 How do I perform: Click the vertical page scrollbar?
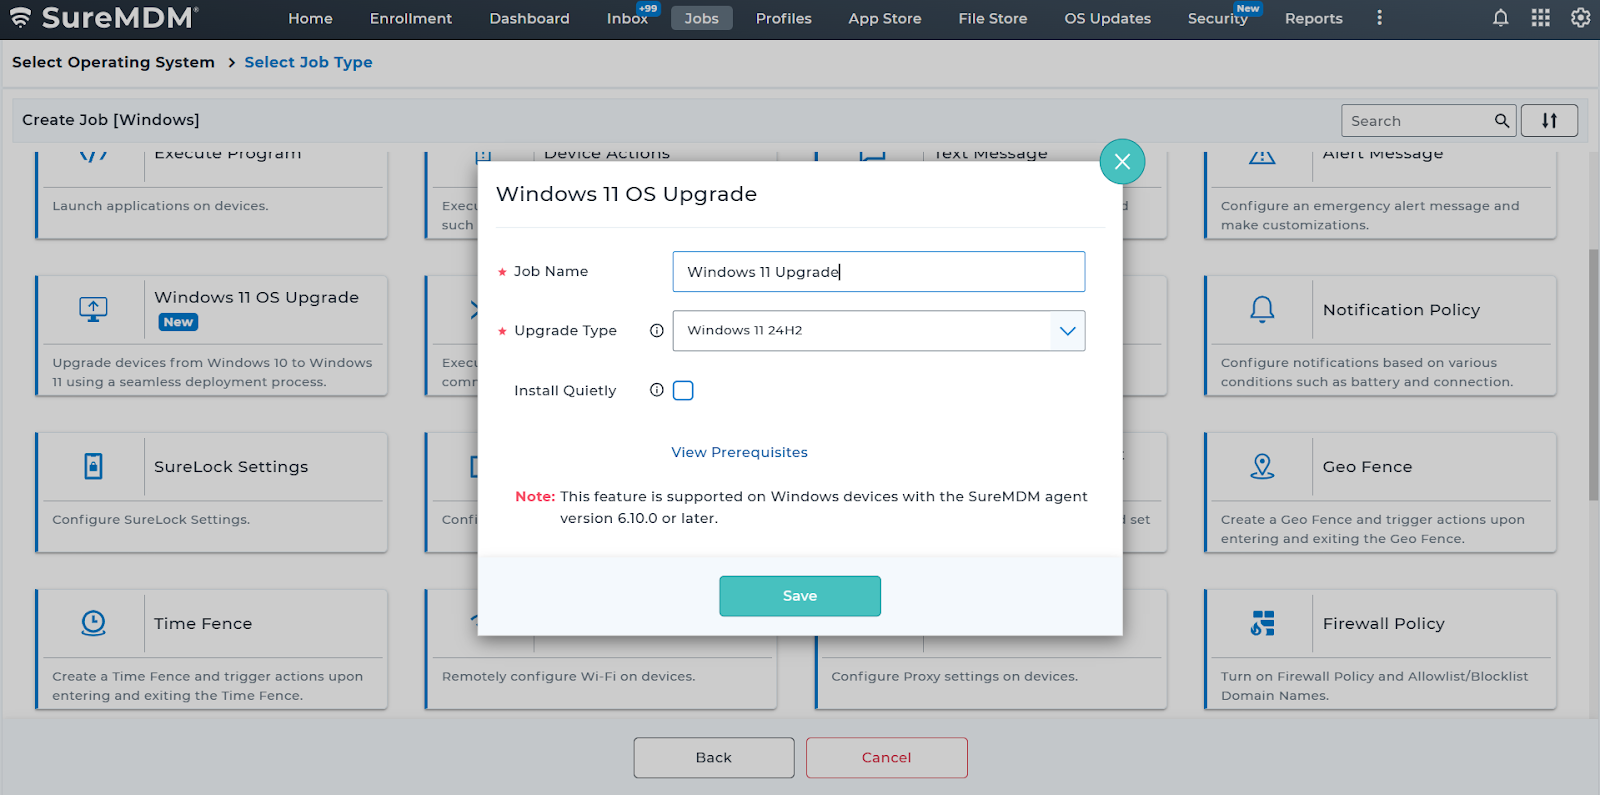point(1593,375)
